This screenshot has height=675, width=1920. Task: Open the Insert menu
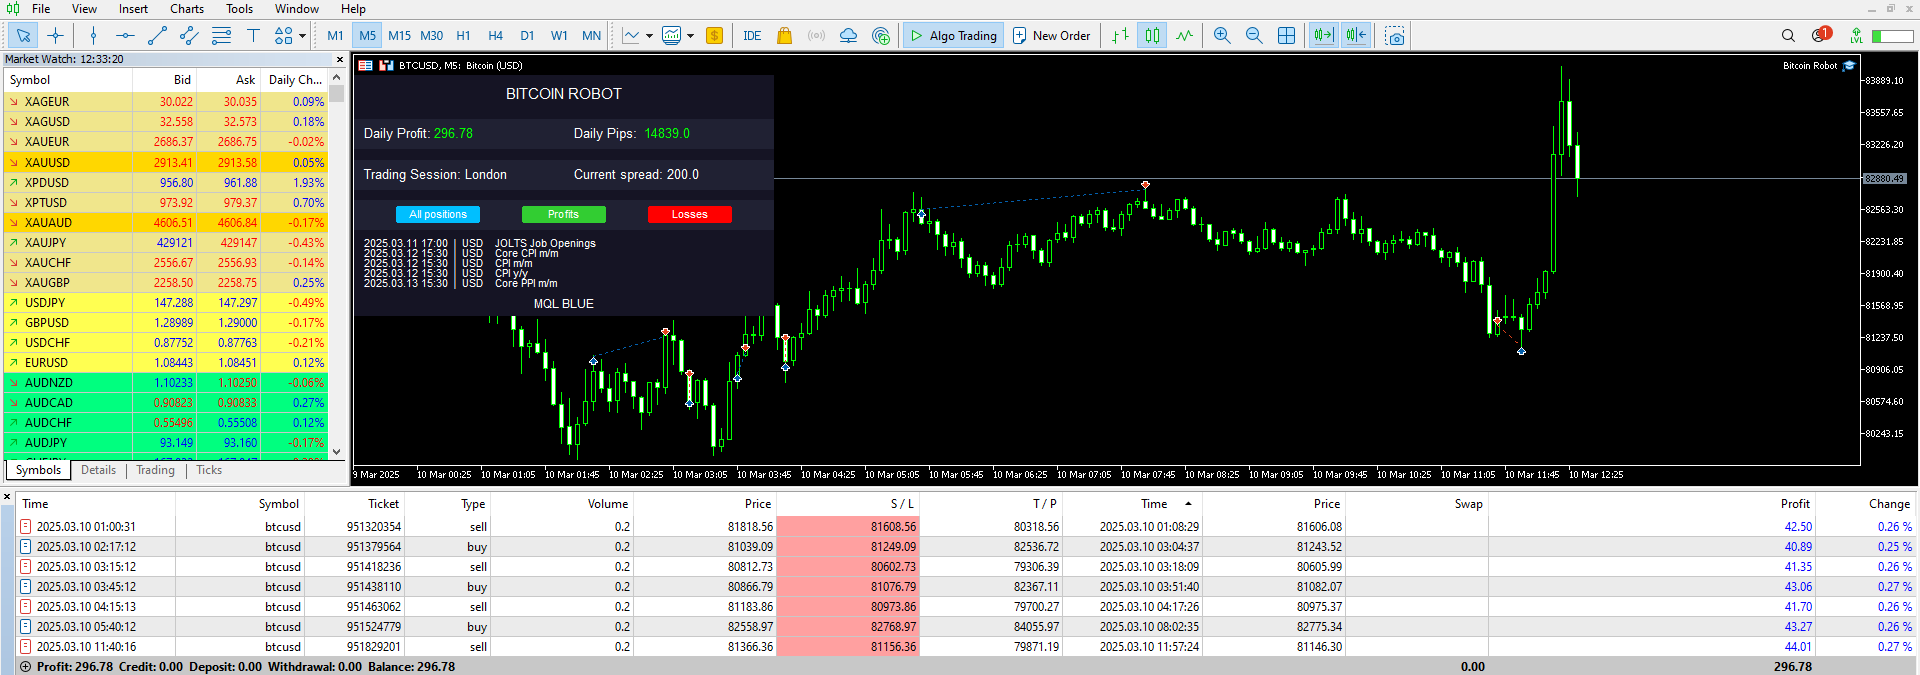coord(133,9)
